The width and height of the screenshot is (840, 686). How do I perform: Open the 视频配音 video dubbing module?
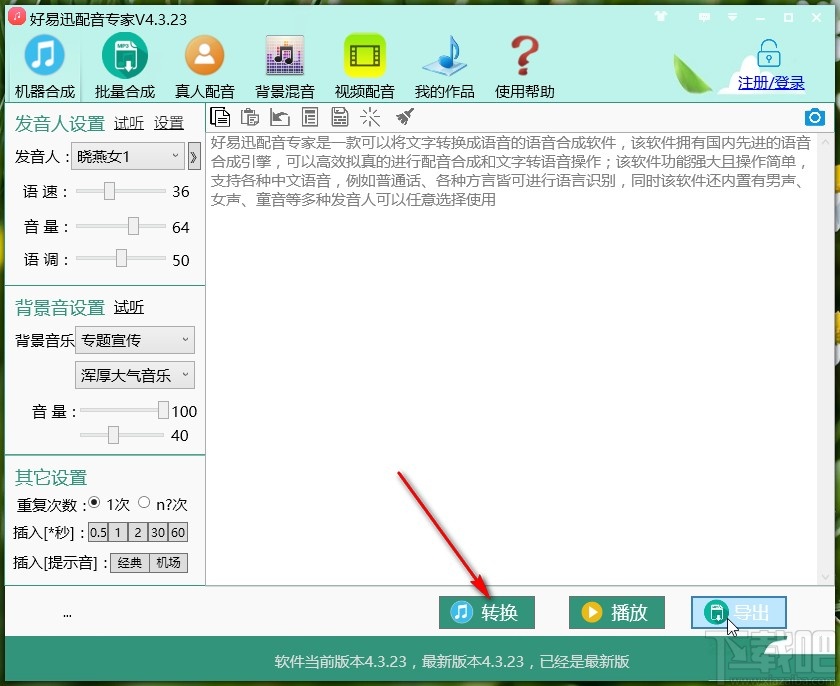(x=364, y=67)
